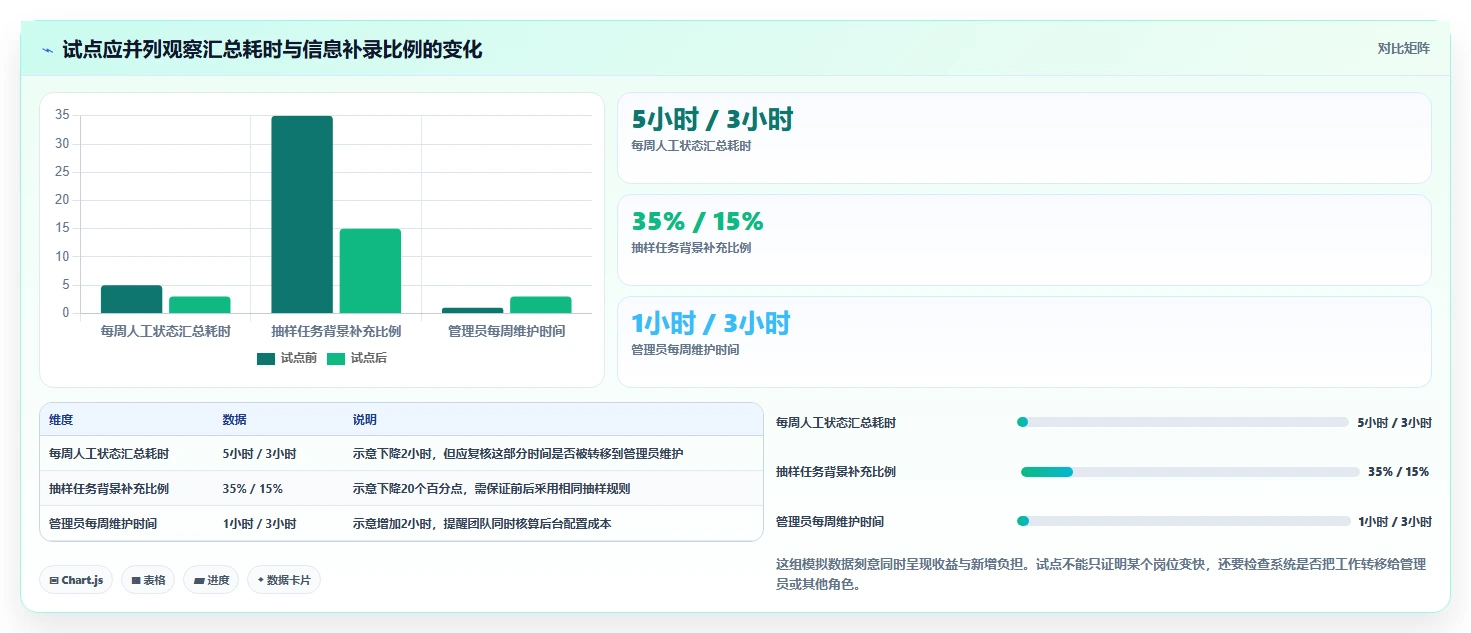Screen dimensions: 1471x633
Task: Click the 对比矩阵 label in header
Action: coord(1403,48)
